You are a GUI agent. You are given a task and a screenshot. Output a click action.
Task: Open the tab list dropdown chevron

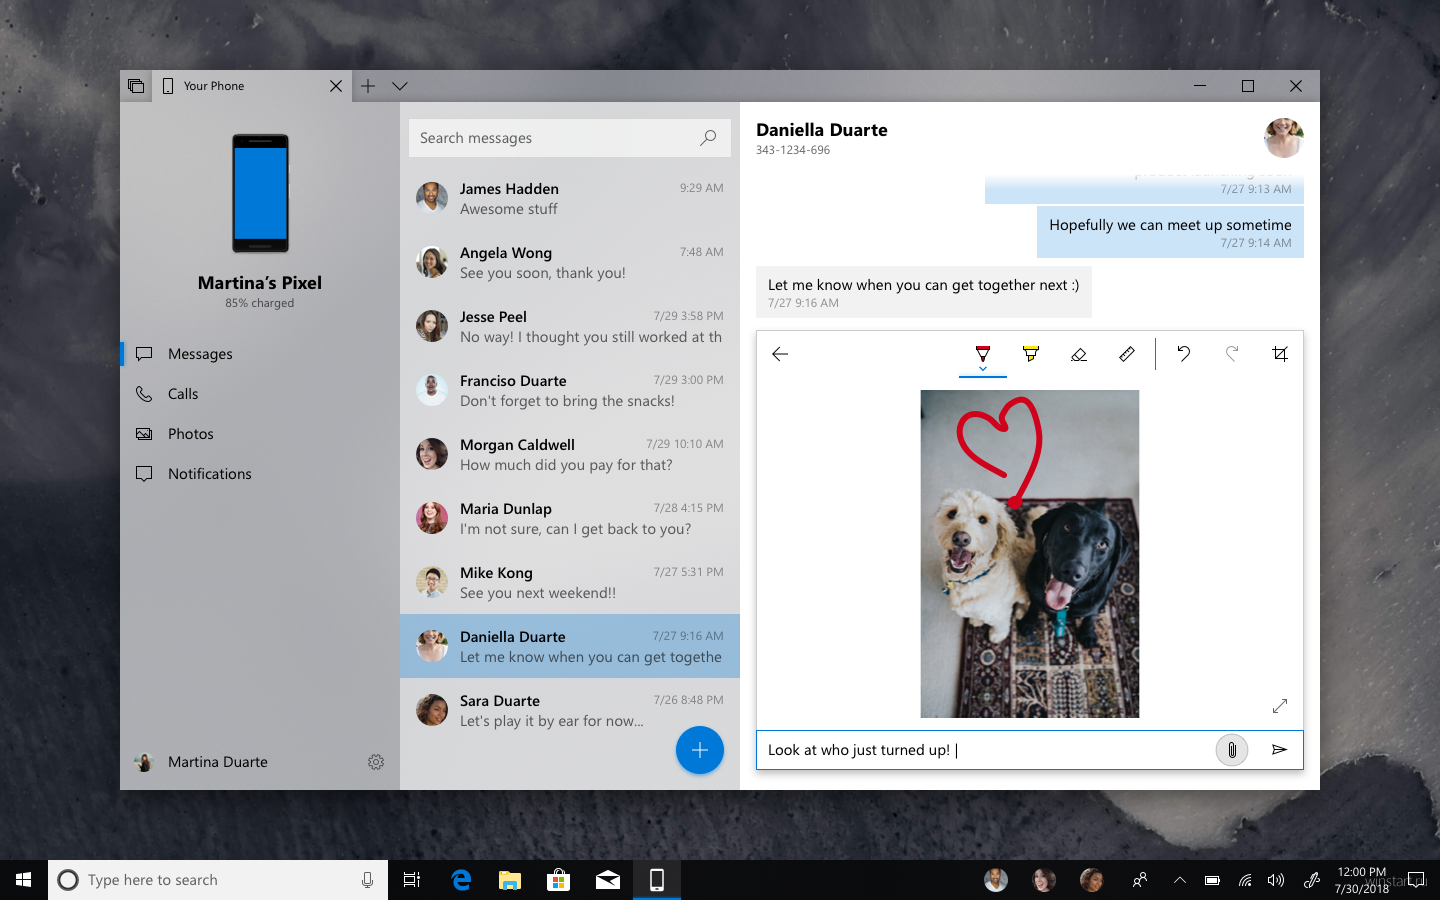(x=400, y=86)
